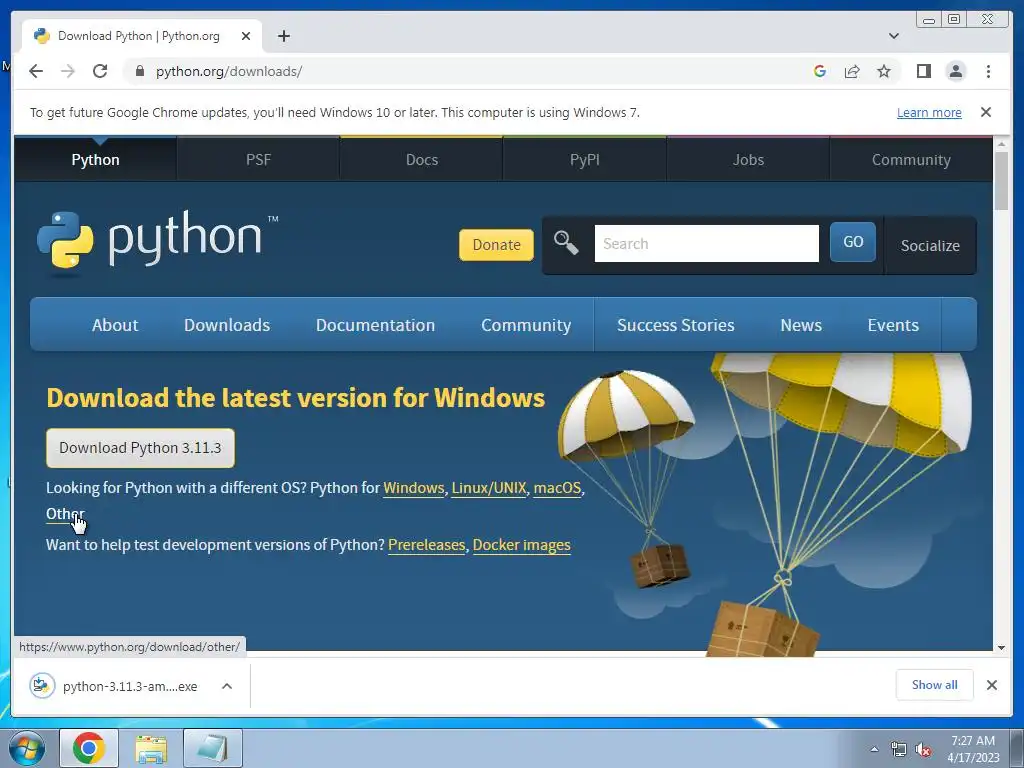Focus the Search input field

[x=707, y=244]
